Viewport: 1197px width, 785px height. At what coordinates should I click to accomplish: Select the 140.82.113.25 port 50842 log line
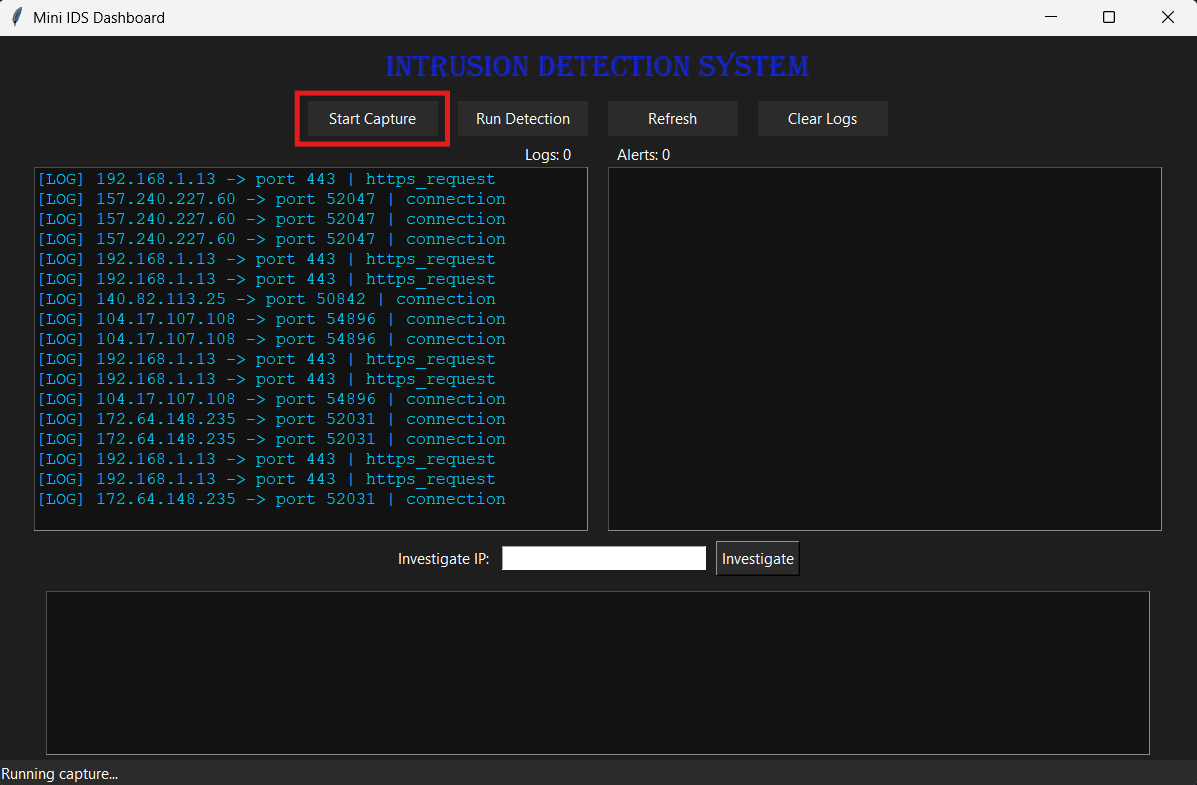click(266, 299)
